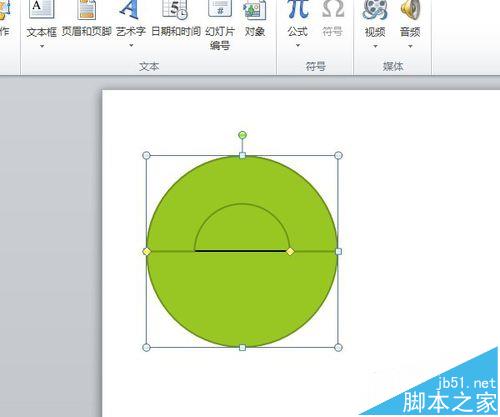Select the bottom-right corner resize handle
Image resolution: width=500 pixels, height=417 pixels.
point(338,348)
